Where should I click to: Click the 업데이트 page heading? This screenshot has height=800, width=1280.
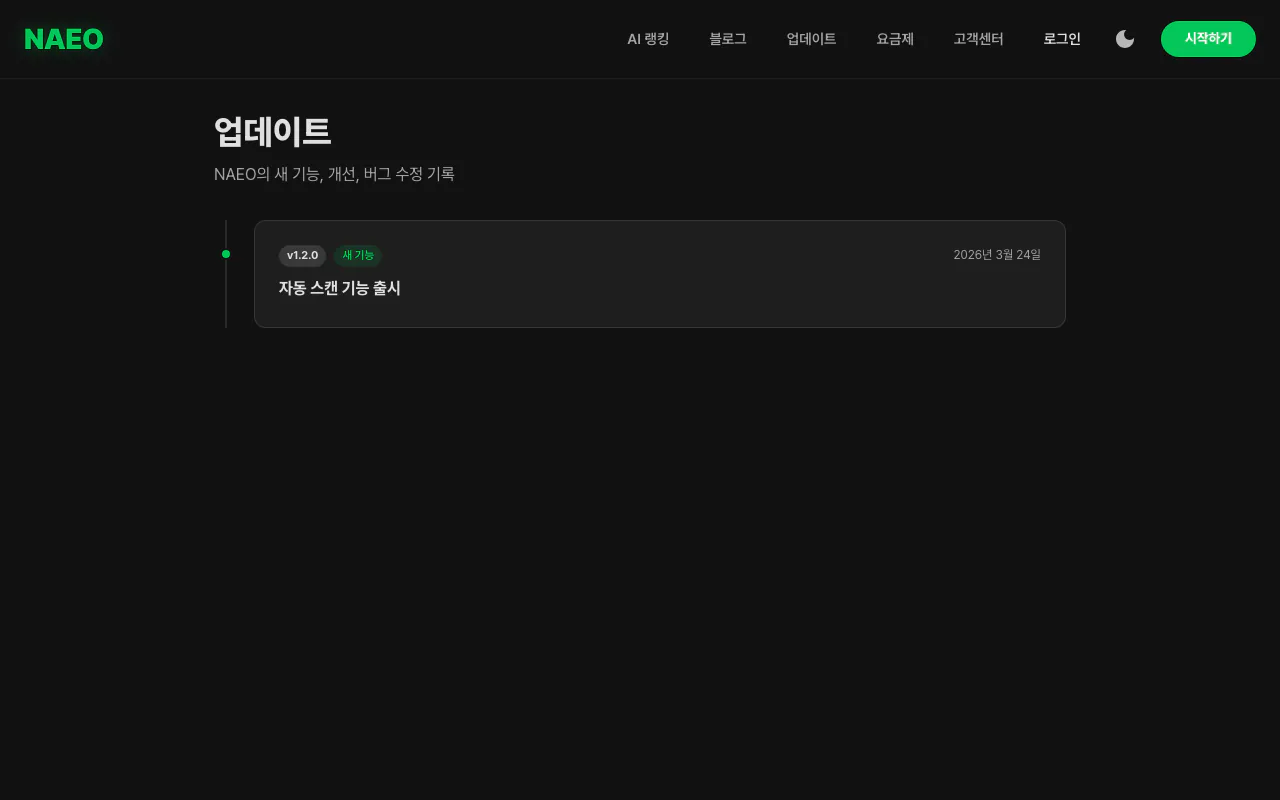click(272, 132)
